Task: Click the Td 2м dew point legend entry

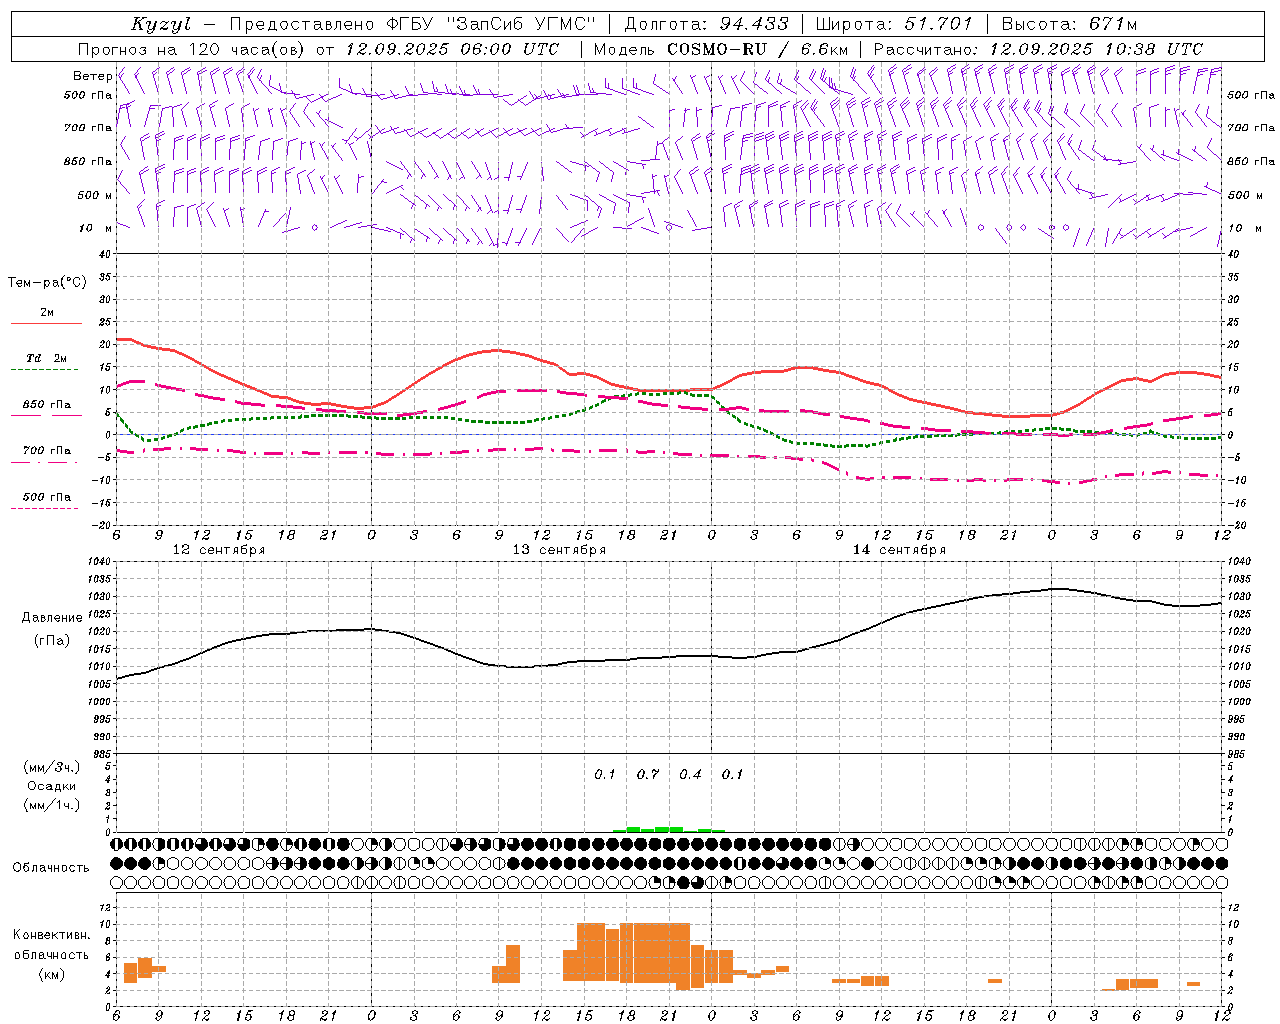Action: click(x=46, y=362)
